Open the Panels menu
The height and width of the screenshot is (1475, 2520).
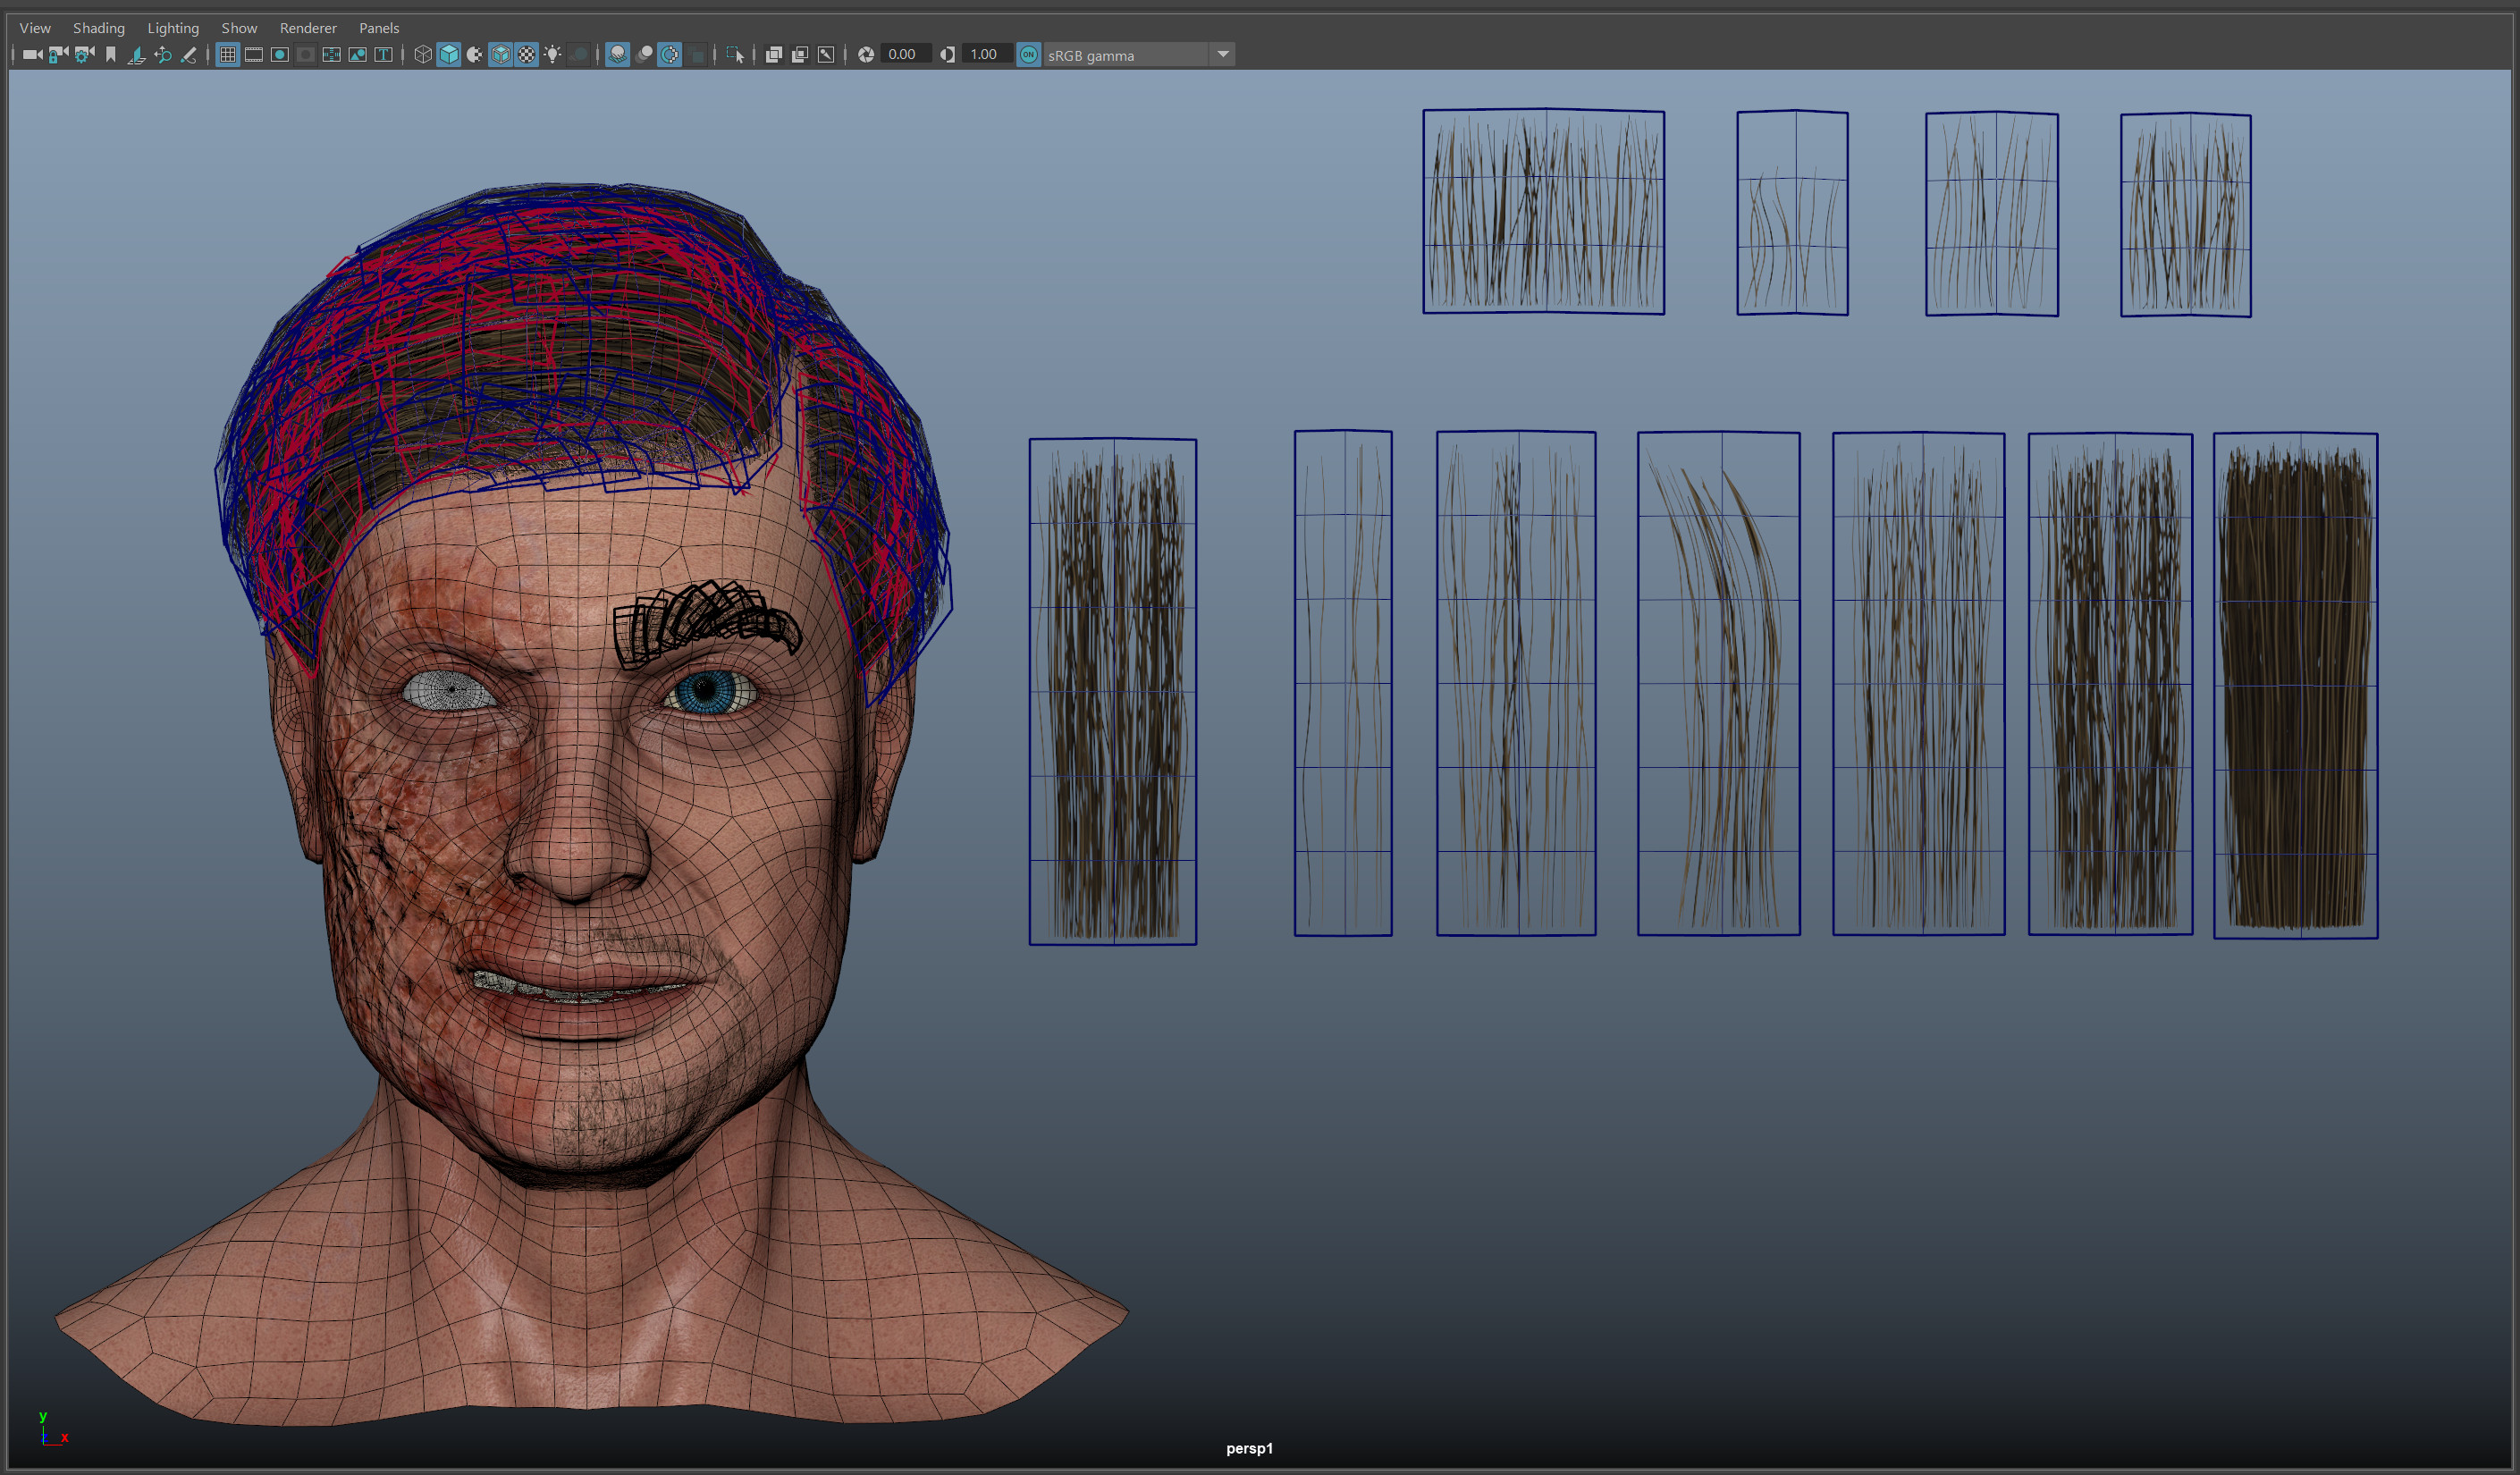coord(379,28)
